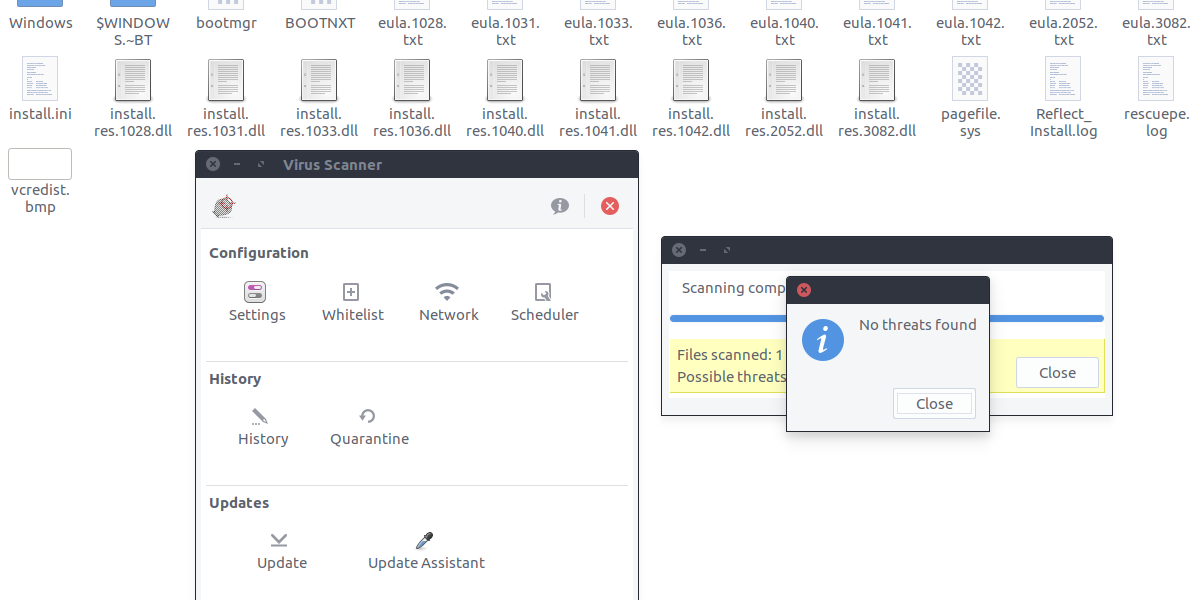Image resolution: width=1200 pixels, height=600 pixels.
Task: Select eula.1040.txt file label
Action: tap(784, 31)
